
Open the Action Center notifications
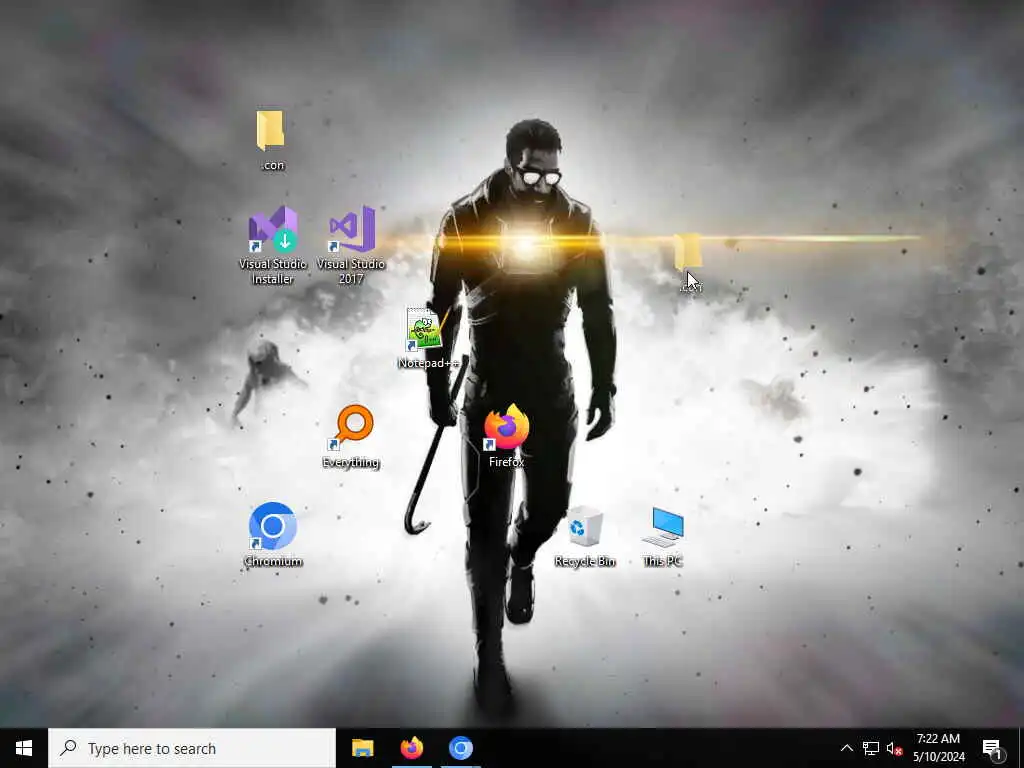(993, 748)
